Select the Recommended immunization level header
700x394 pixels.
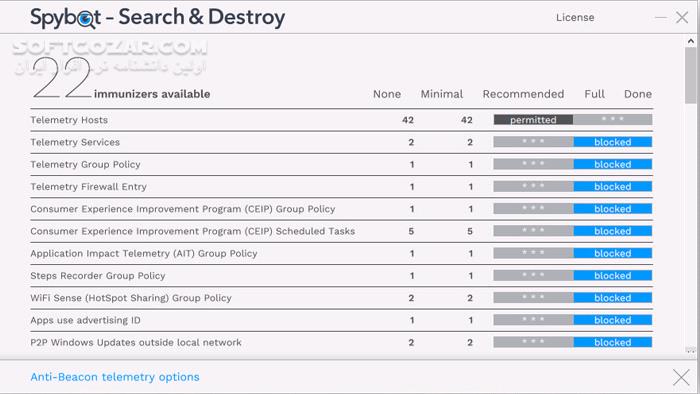(x=523, y=94)
